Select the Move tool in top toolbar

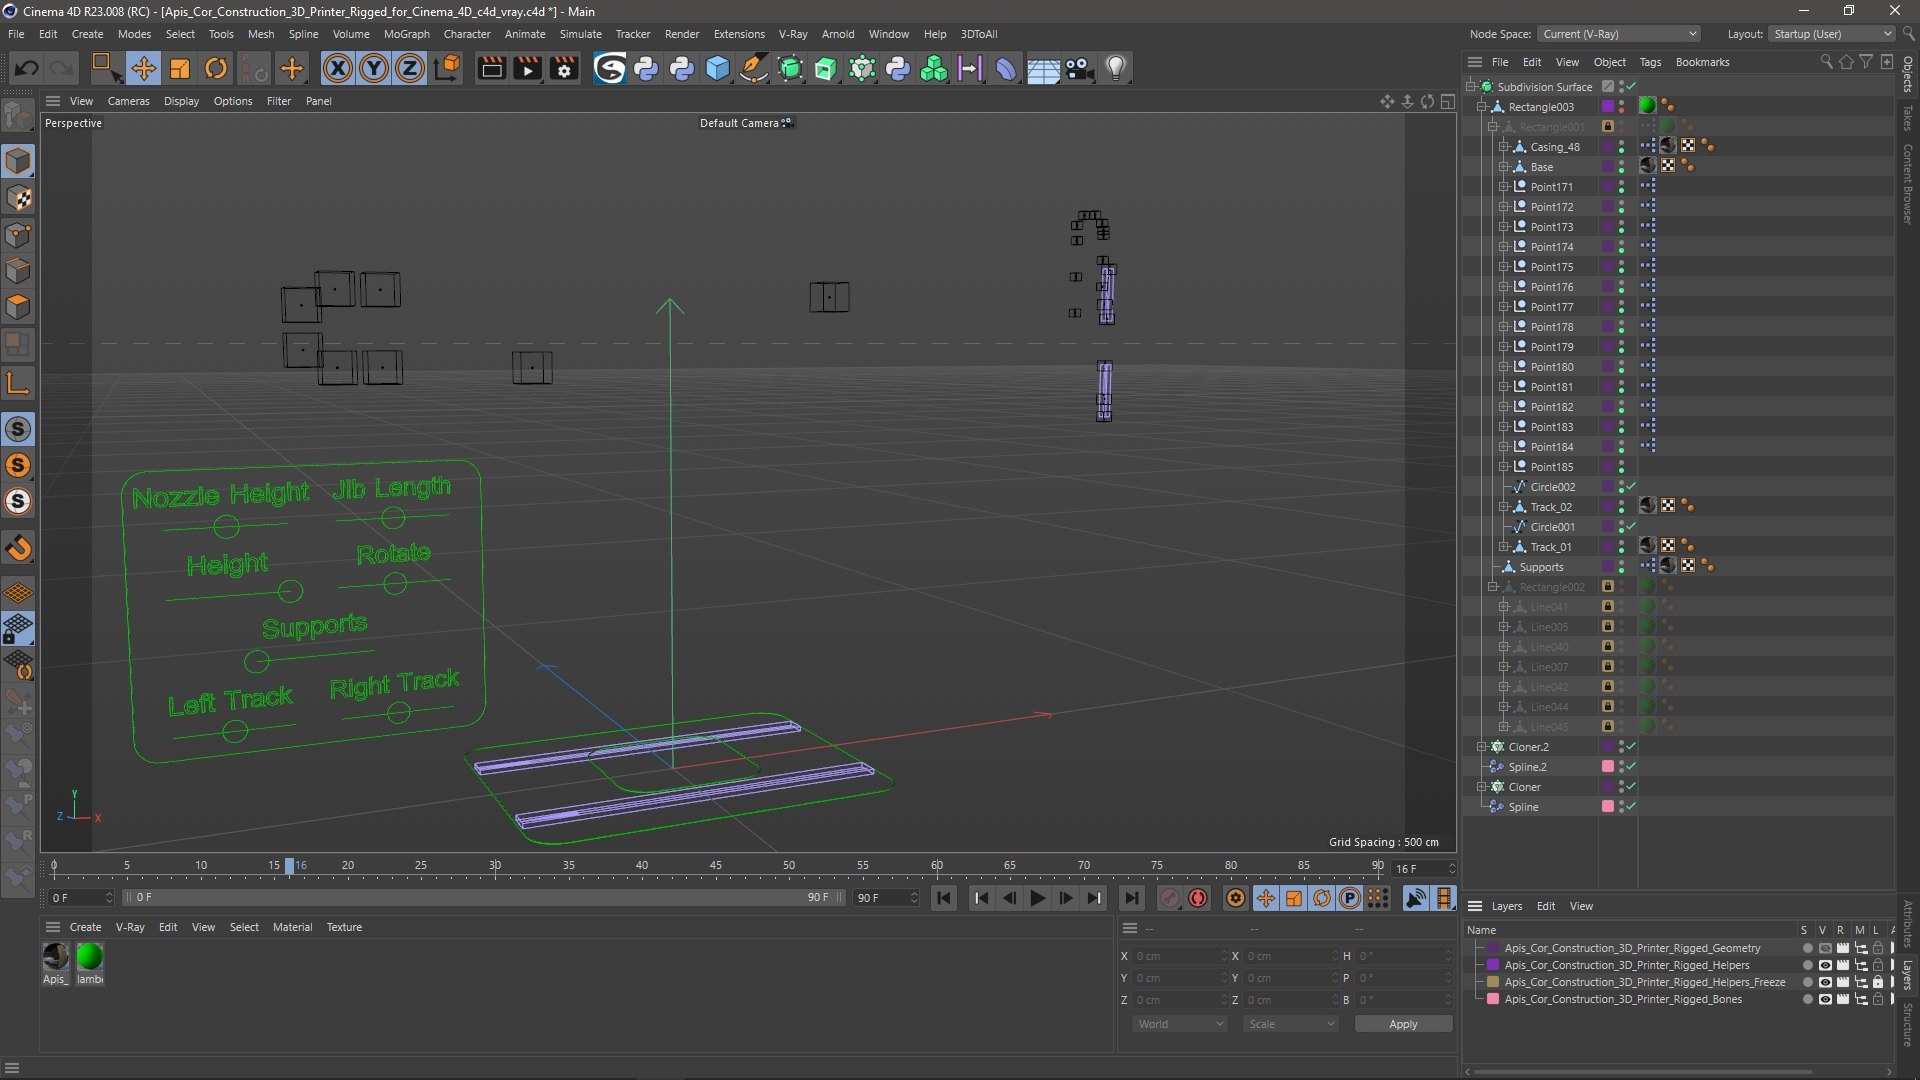tap(143, 68)
